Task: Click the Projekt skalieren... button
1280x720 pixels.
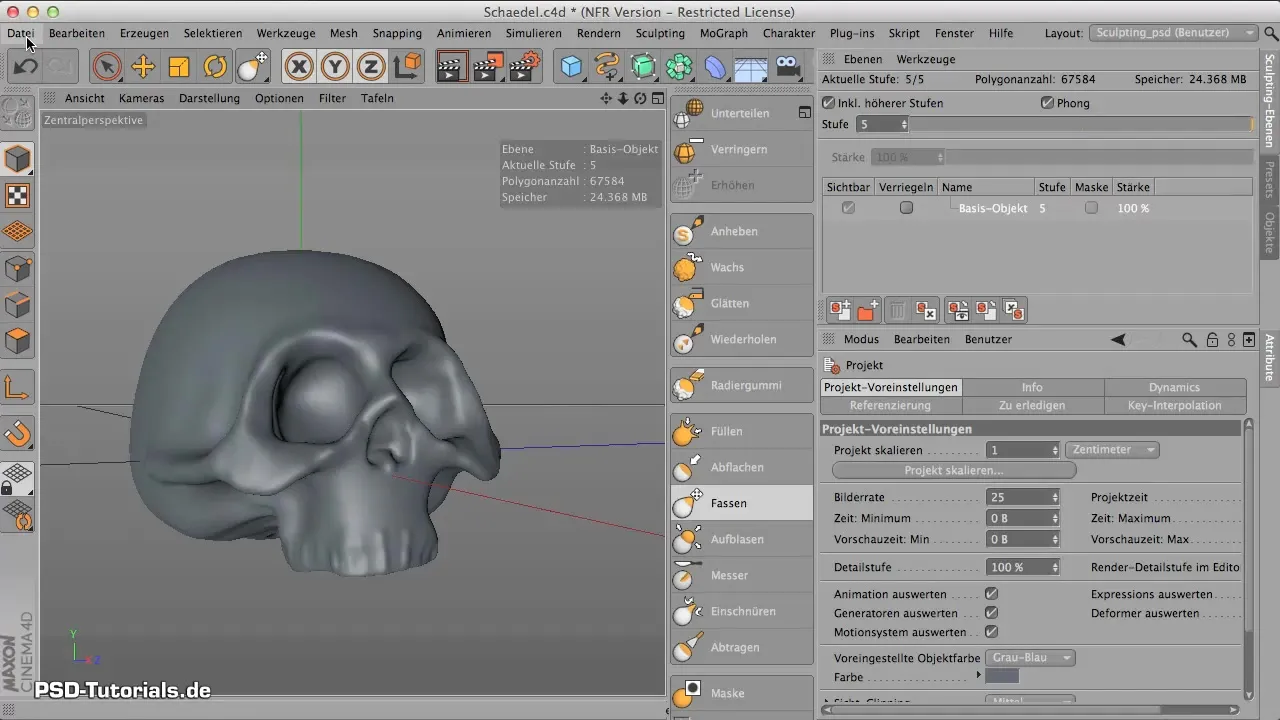Action: pyautogui.click(x=954, y=470)
